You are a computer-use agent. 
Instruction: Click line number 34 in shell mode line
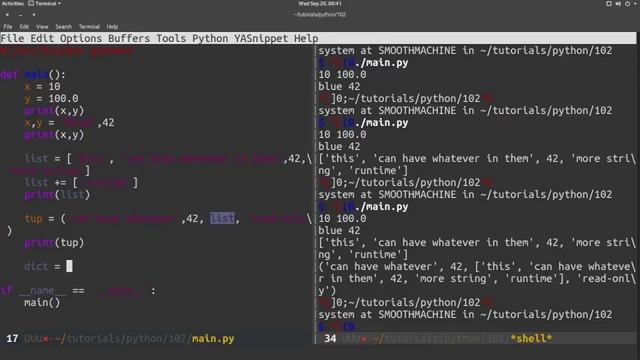click(330, 338)
